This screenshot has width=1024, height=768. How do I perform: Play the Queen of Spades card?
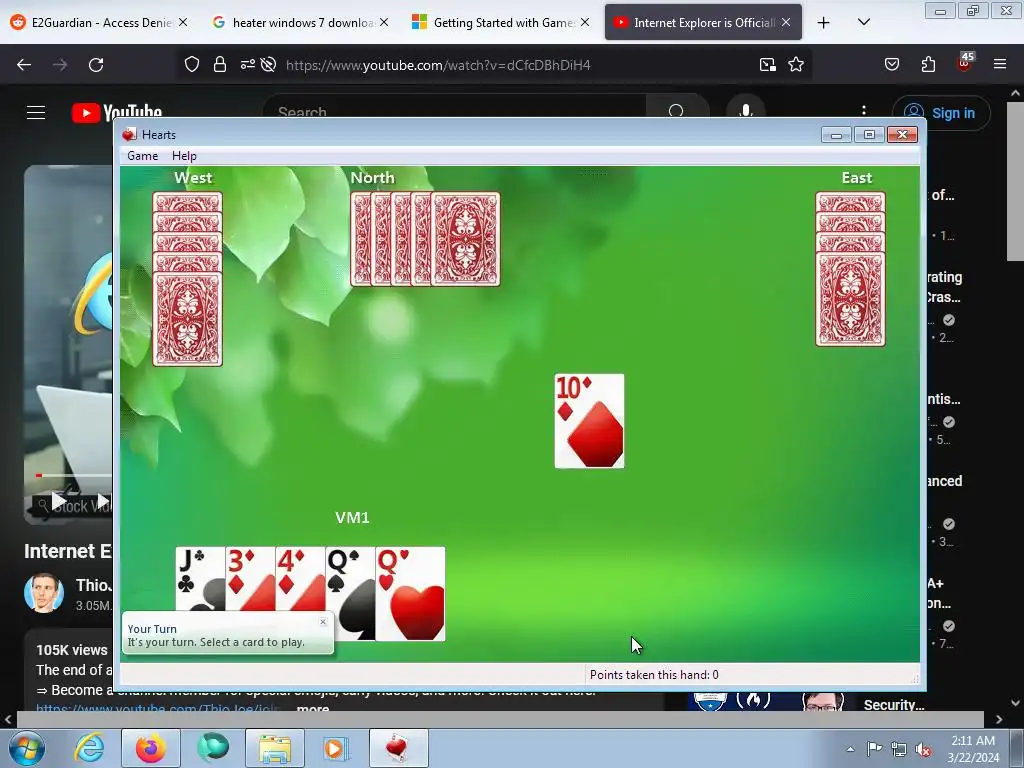351,593
